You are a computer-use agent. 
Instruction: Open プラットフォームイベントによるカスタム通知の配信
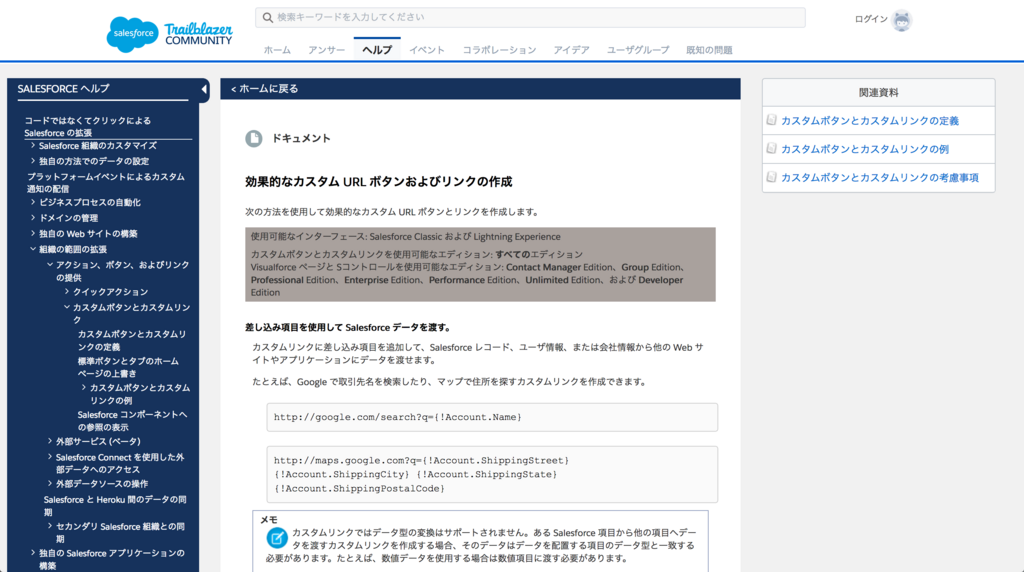pyautogui.click(x=106, y=183)
